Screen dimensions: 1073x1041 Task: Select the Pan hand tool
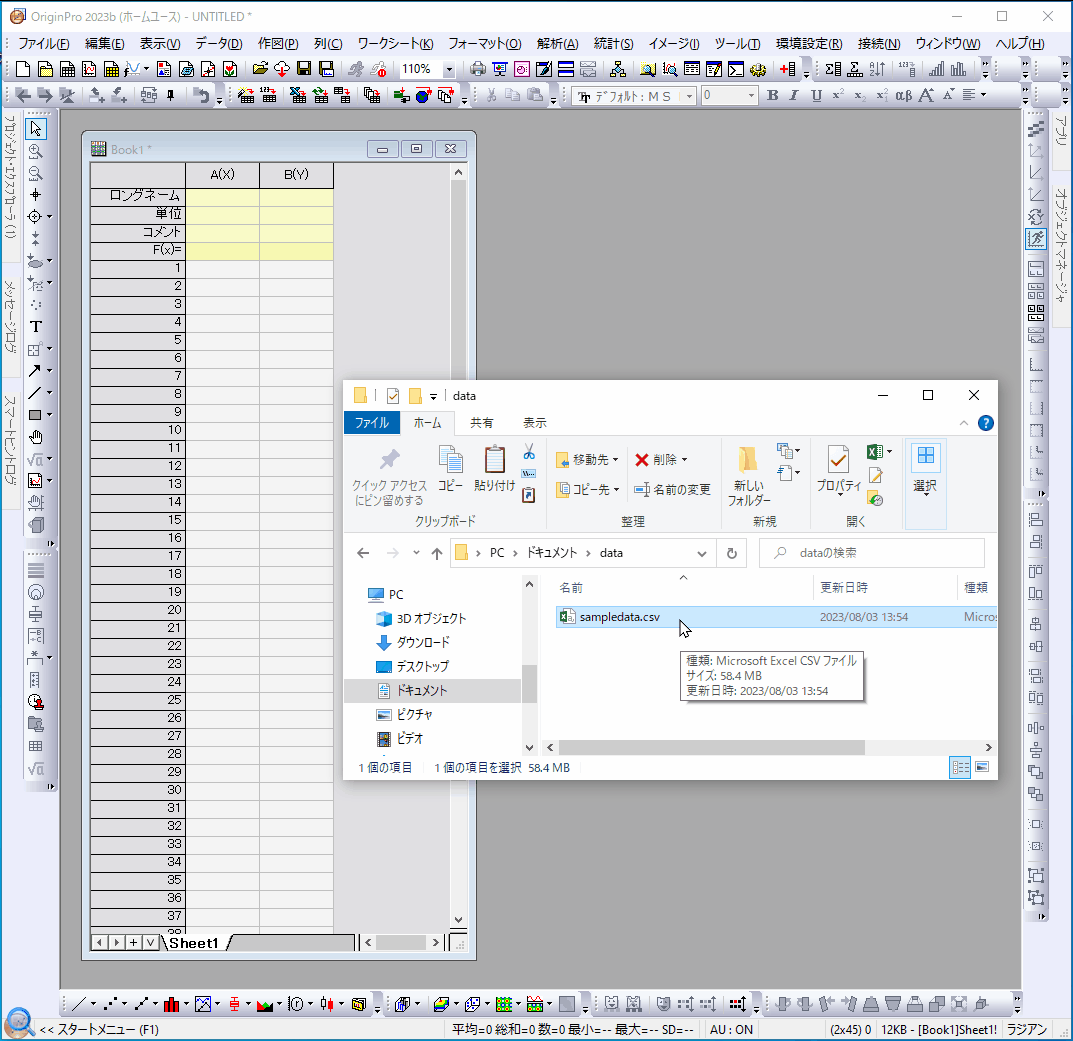pos(36,437)
